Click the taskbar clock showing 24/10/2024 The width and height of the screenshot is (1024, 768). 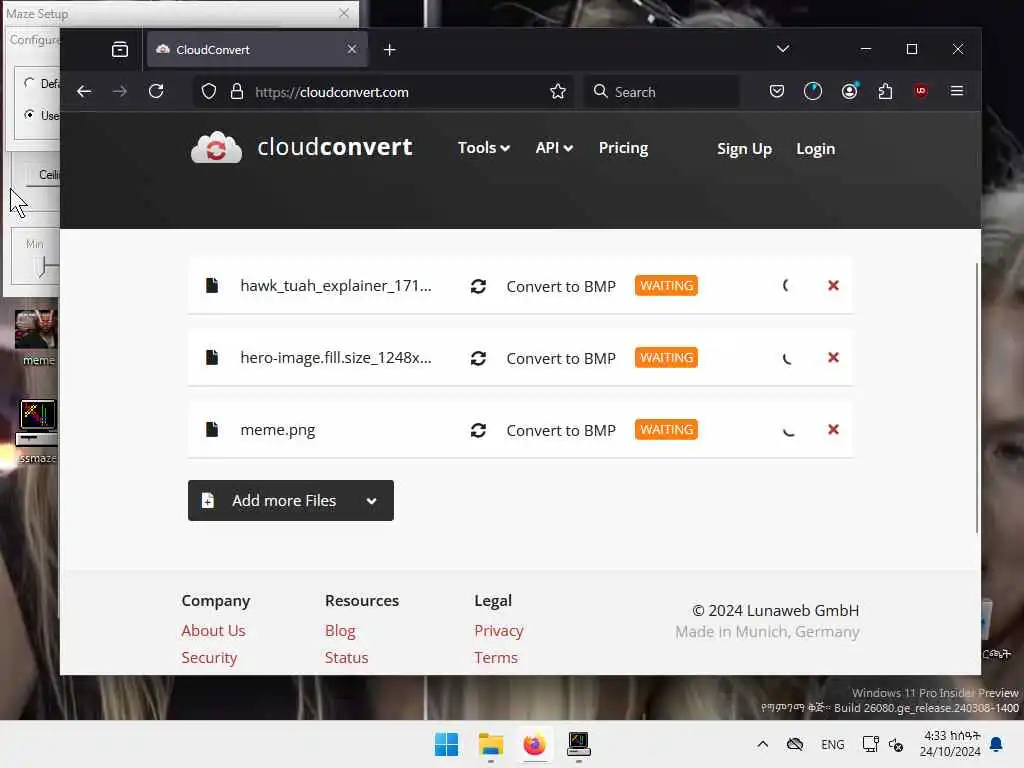(x=950, y=744)
